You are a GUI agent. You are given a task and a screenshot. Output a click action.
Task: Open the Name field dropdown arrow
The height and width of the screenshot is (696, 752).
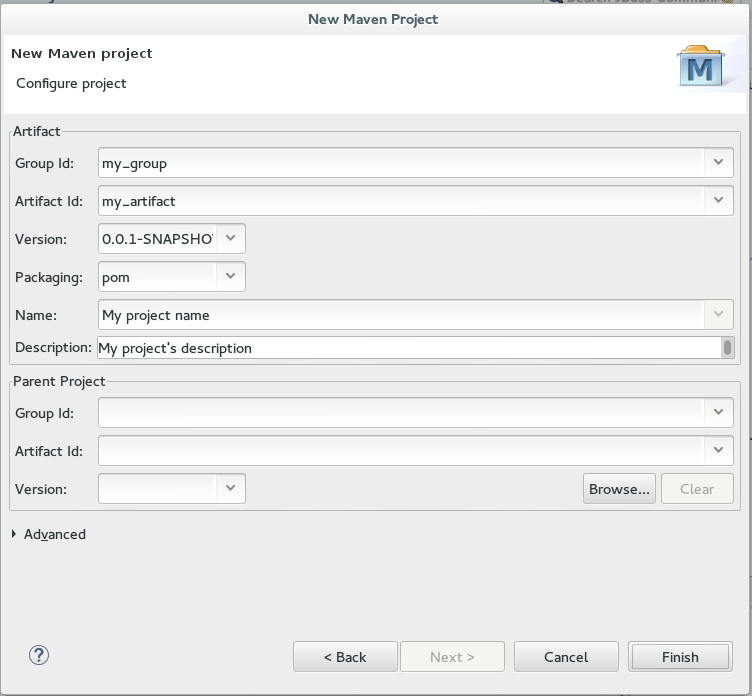click(x=718, y=314)
